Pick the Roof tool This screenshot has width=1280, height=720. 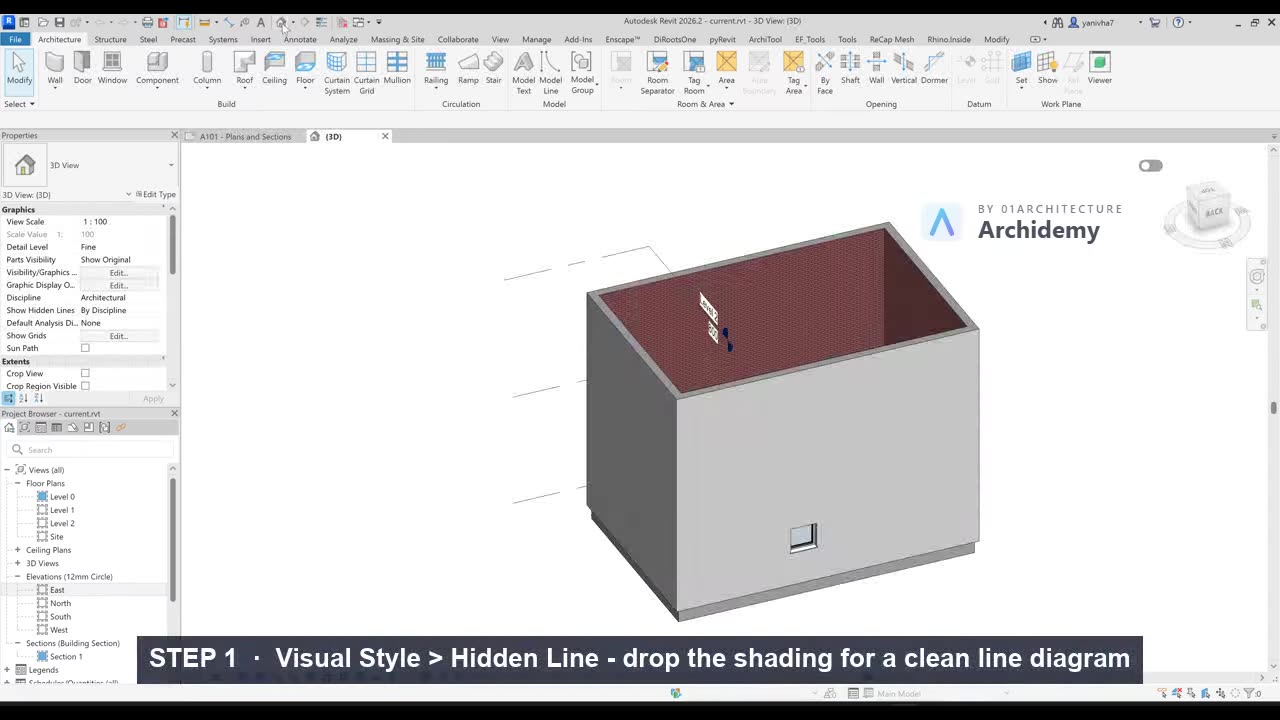(244, 68)
